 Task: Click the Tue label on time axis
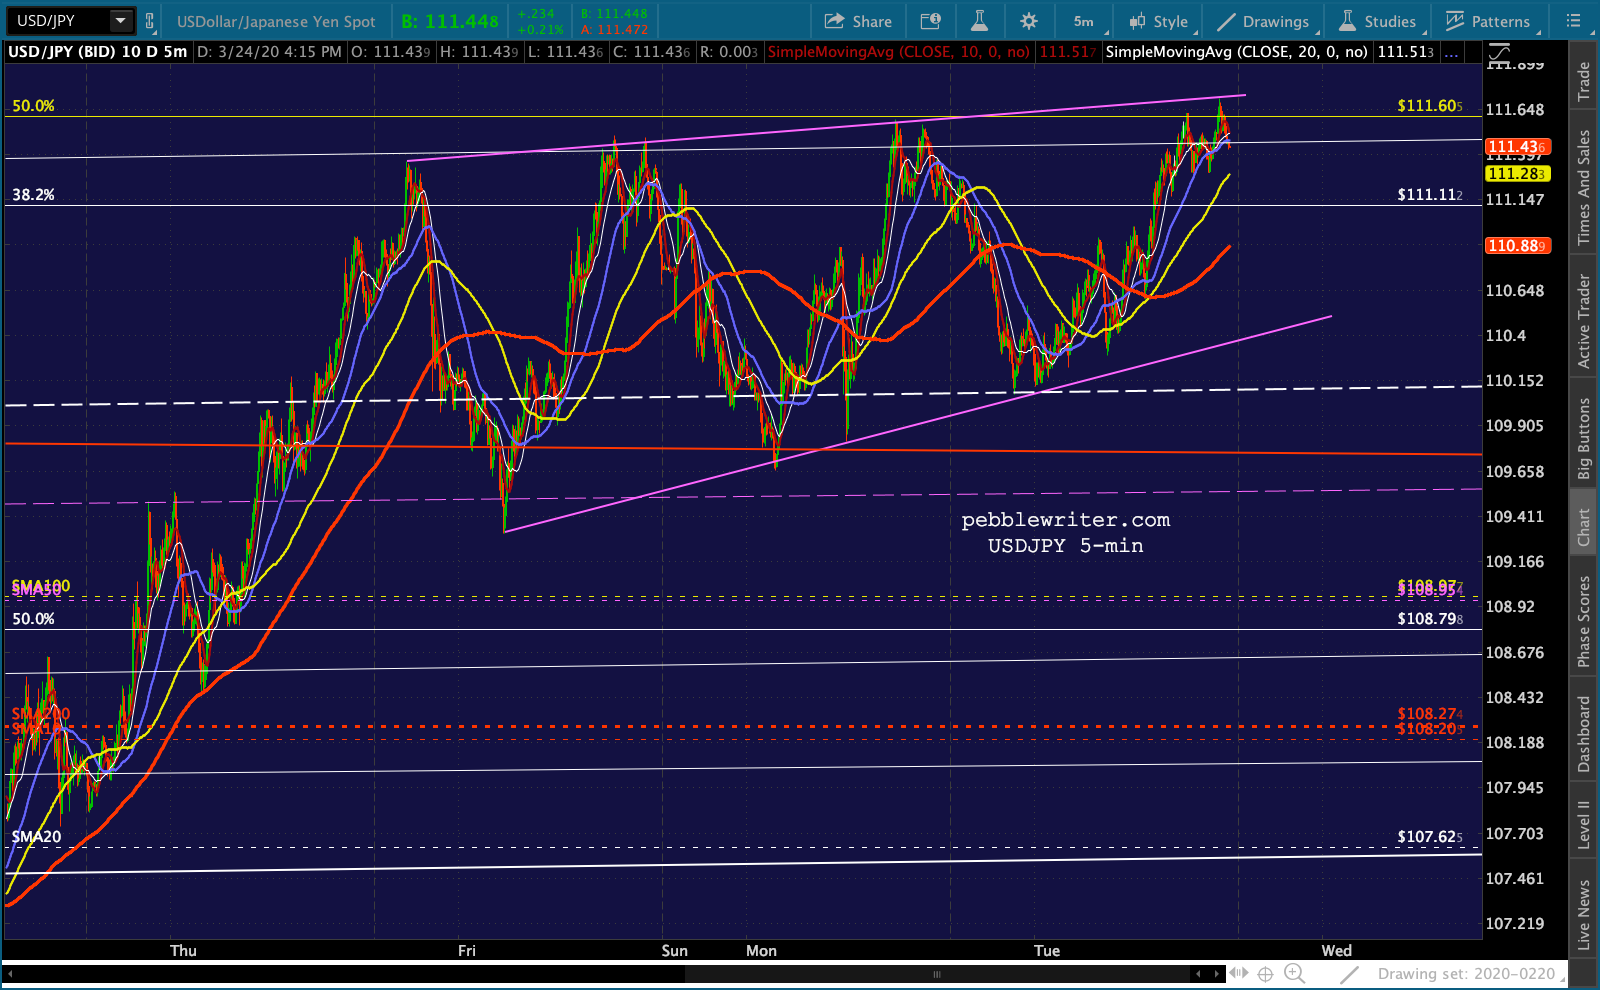coord(1047,950)
